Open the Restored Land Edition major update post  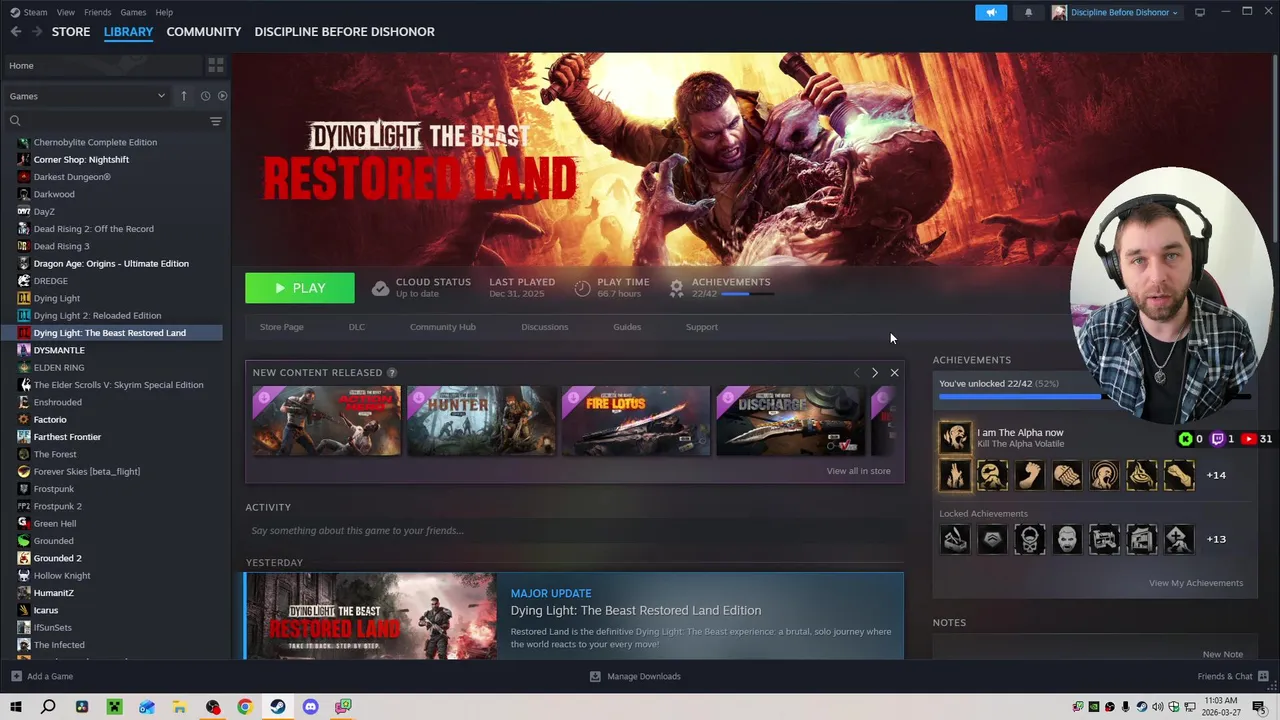(574, 616)
